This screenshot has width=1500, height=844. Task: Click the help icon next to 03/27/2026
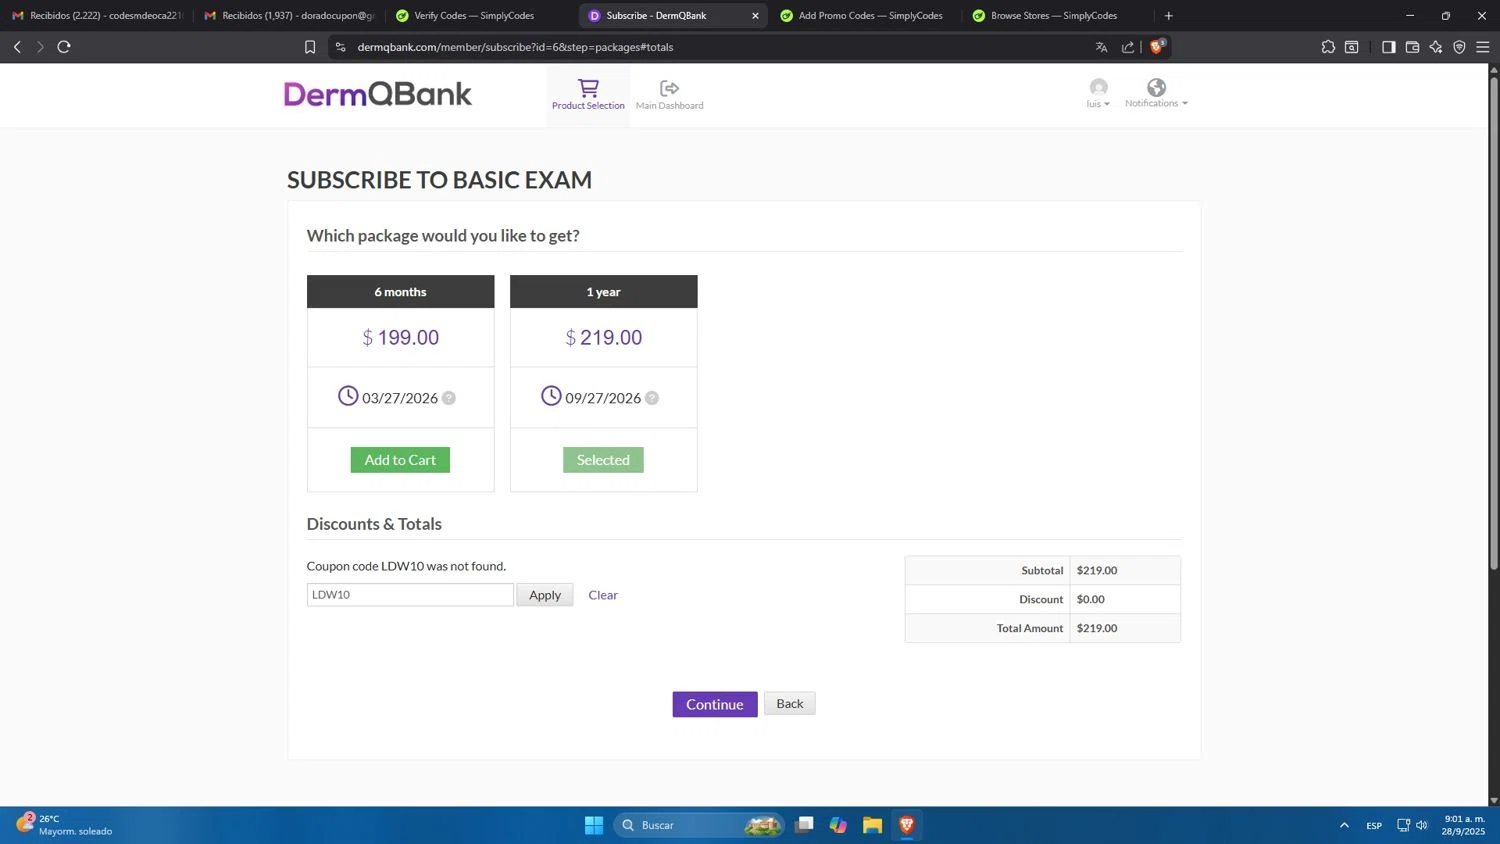pyautogui.click(x=449, y=398)
